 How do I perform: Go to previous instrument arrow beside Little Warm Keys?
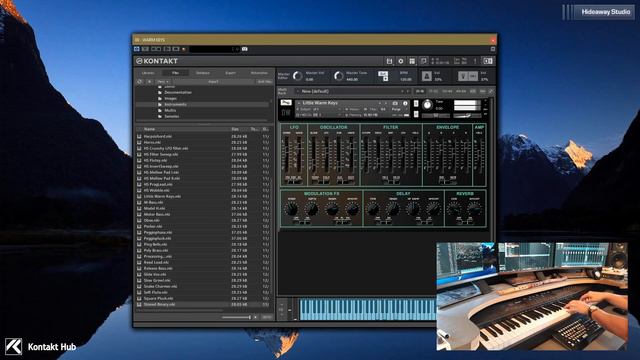click(380, 103)
